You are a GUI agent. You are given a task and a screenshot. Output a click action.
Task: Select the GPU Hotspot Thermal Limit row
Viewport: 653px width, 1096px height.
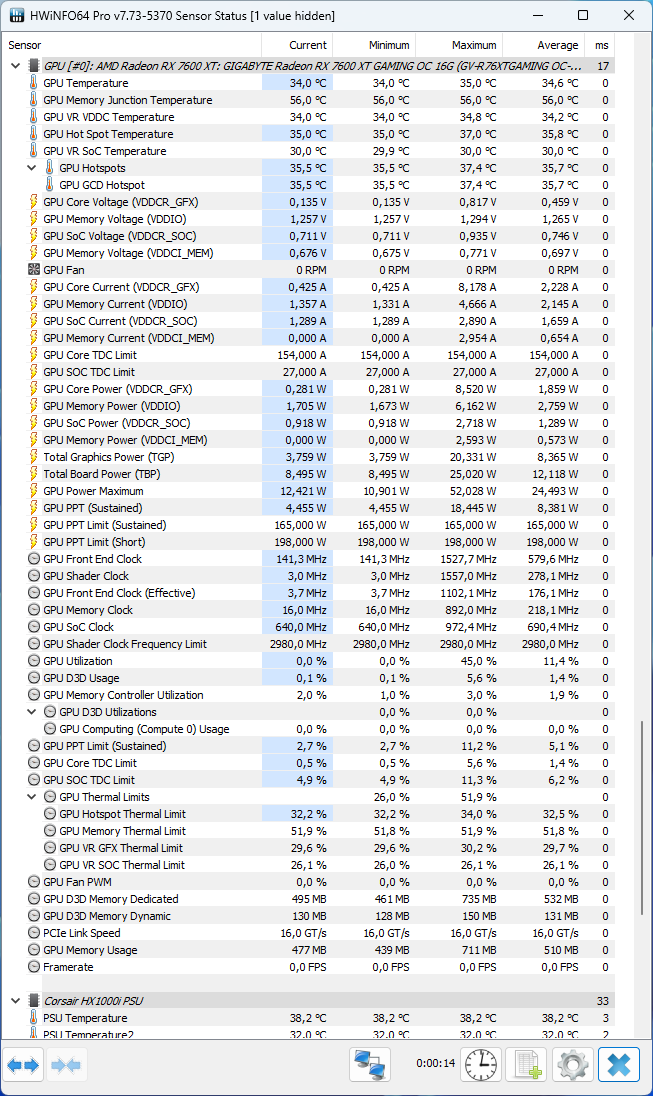[x=308, y=814]
